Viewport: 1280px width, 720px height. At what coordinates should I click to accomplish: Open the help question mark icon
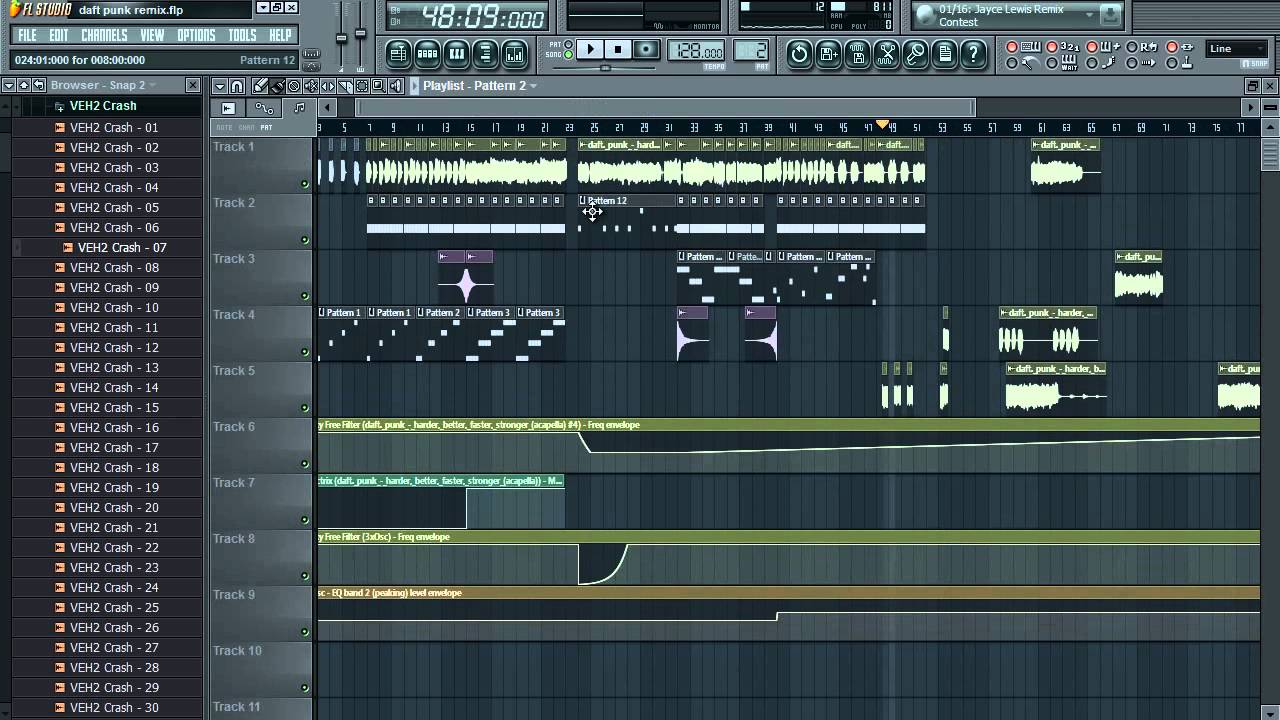tap(973, 54)
